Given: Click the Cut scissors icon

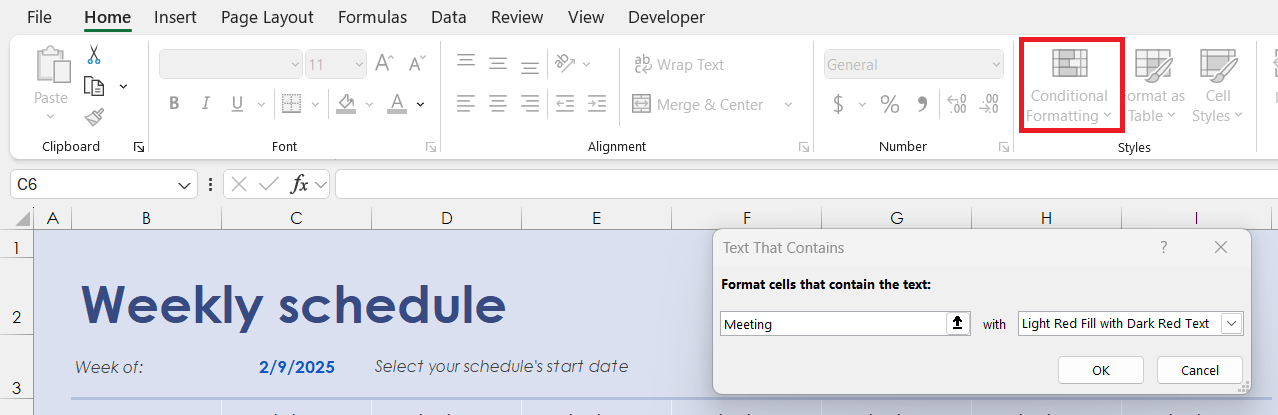Looking at the screenshot, I should [94, 55].
